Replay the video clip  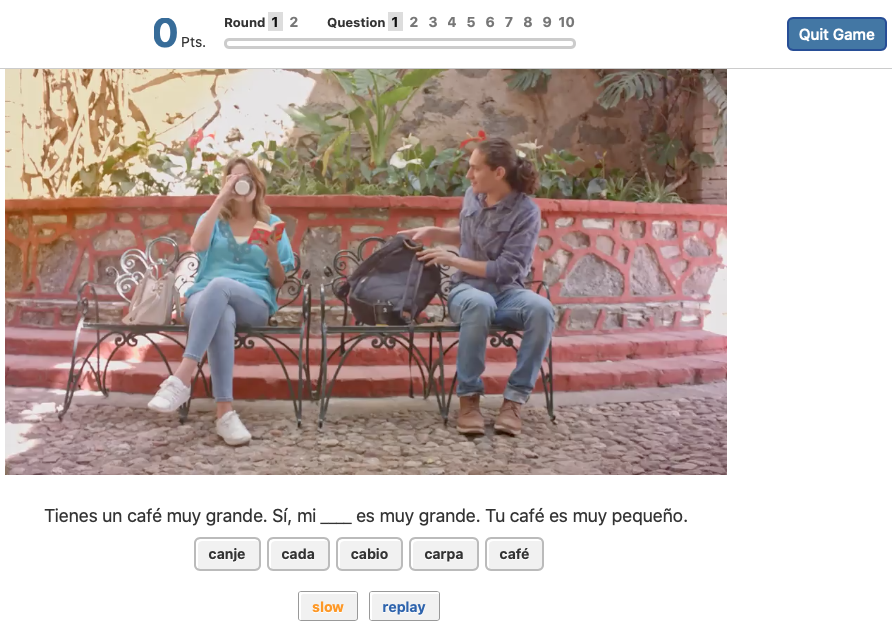pyautogui.click(x=403, y=607)
